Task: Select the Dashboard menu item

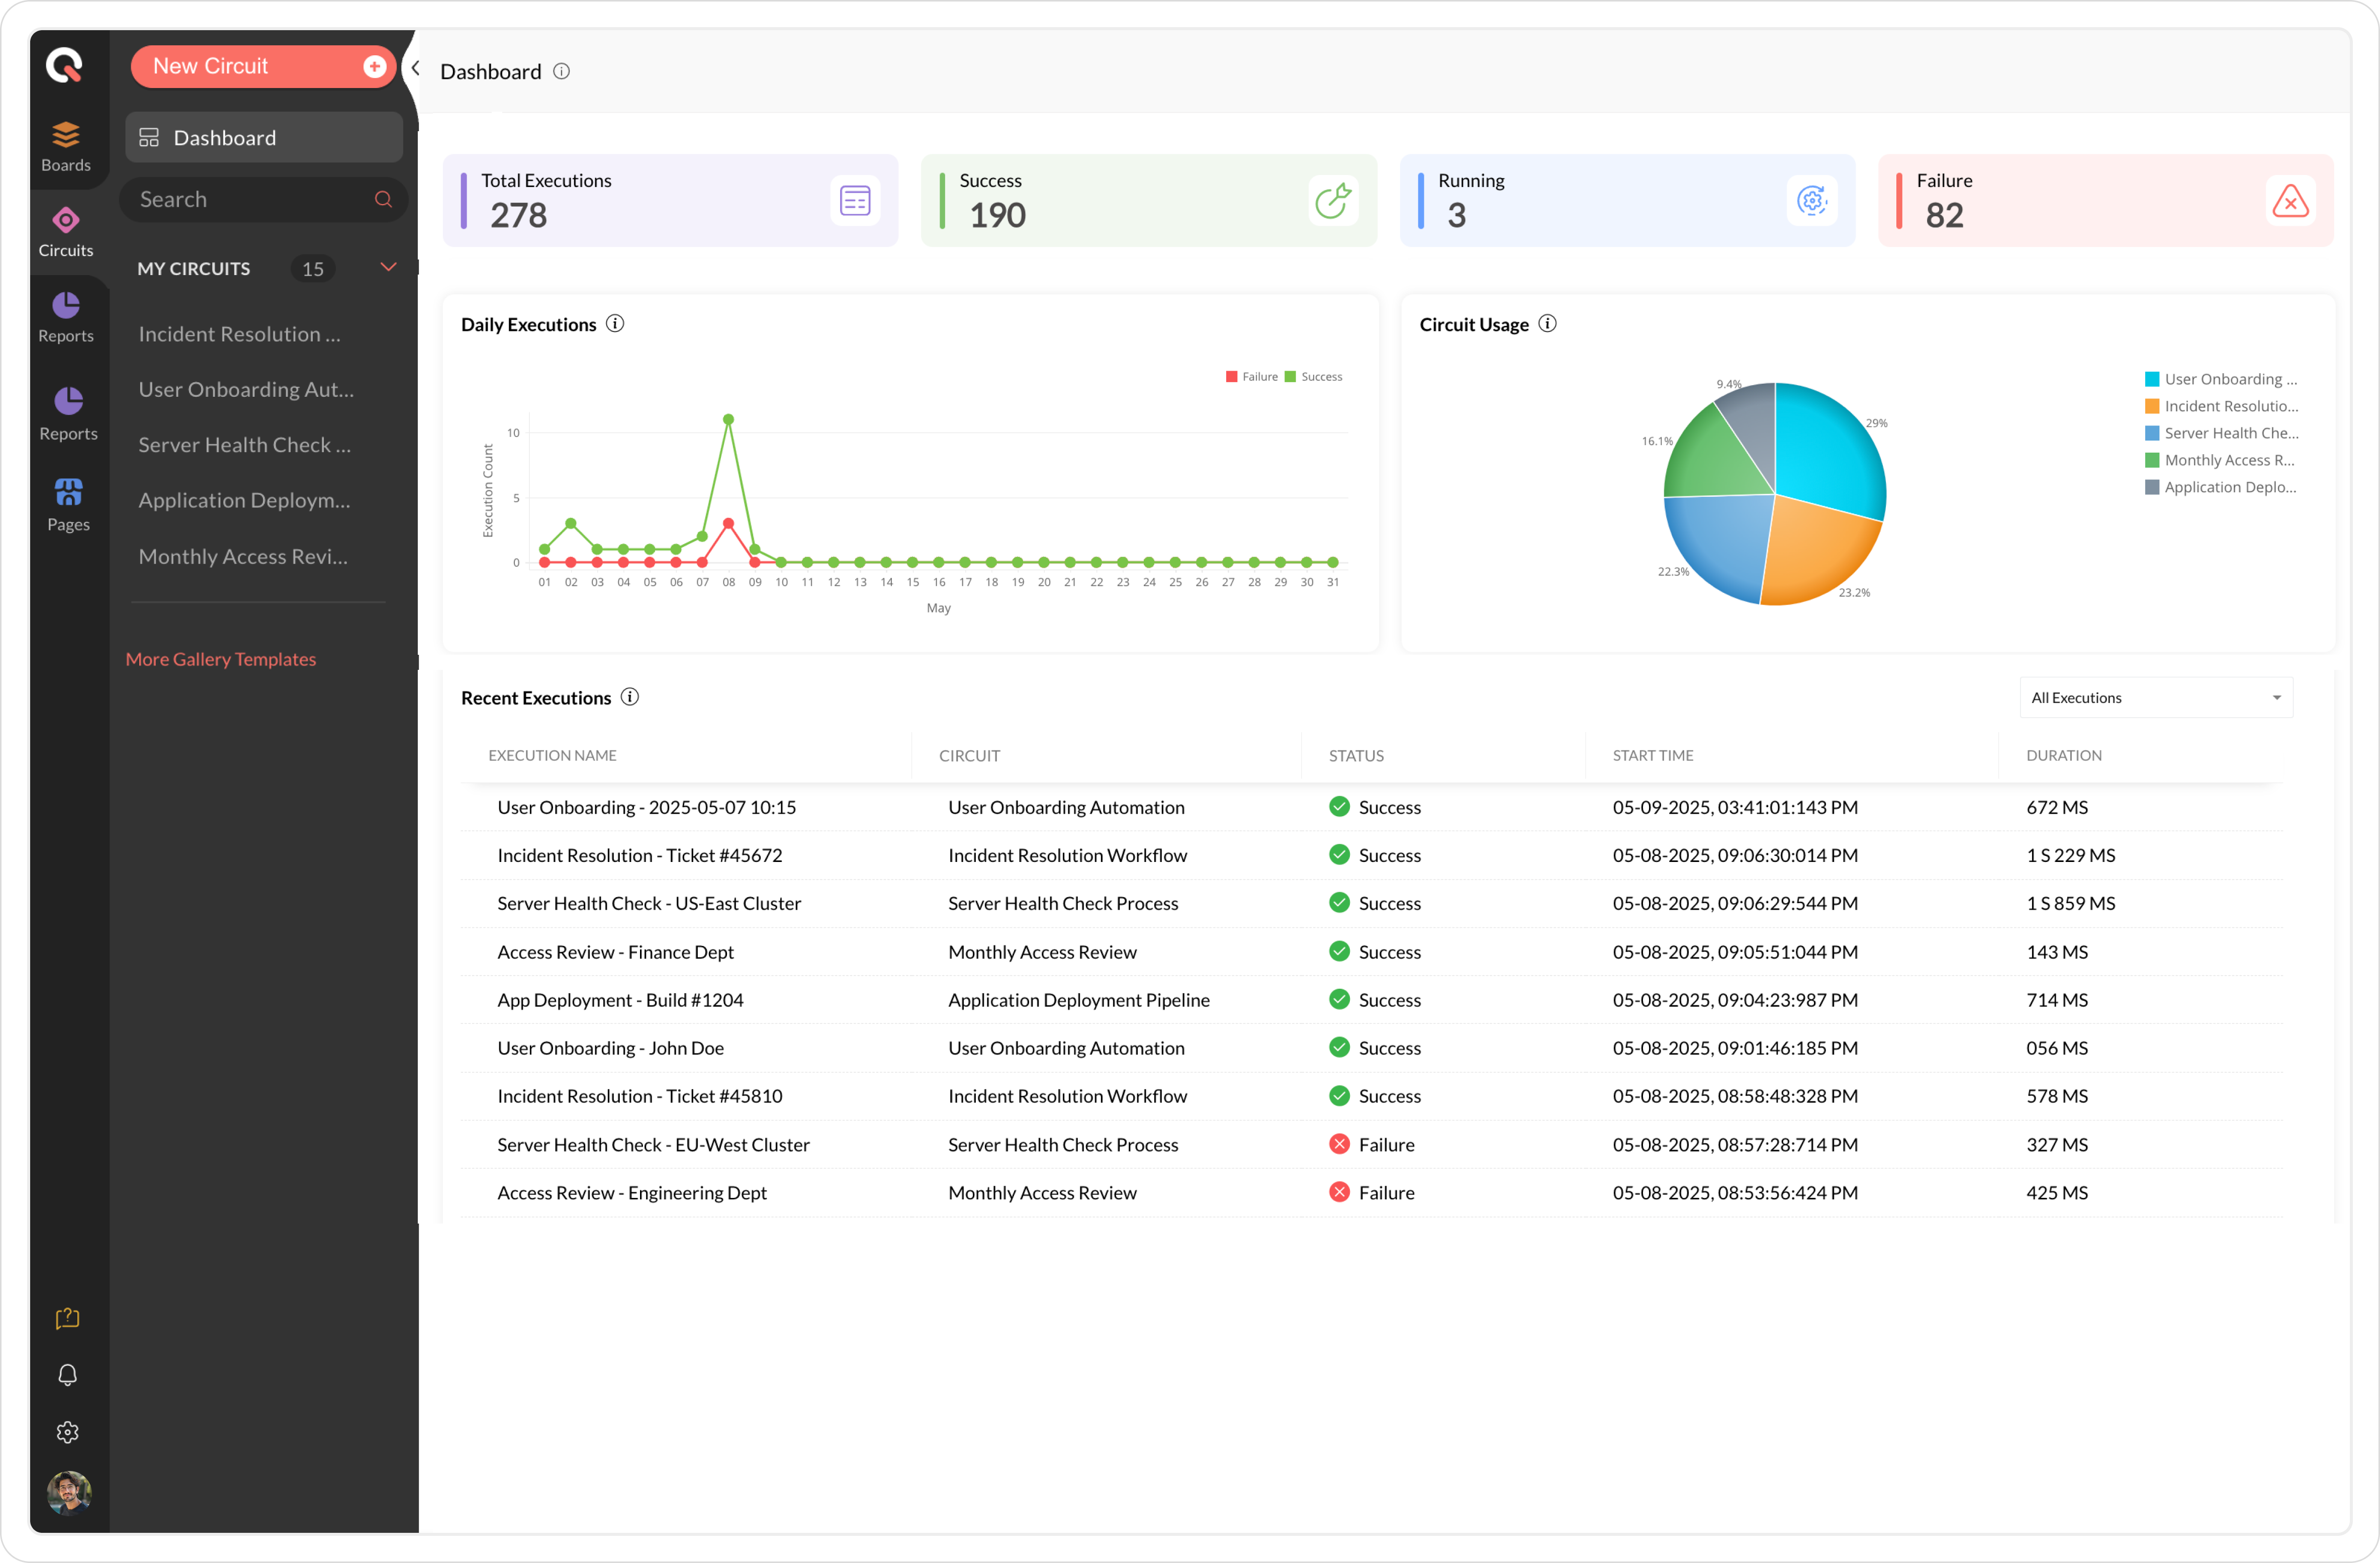Action: (x=264, y=138)
